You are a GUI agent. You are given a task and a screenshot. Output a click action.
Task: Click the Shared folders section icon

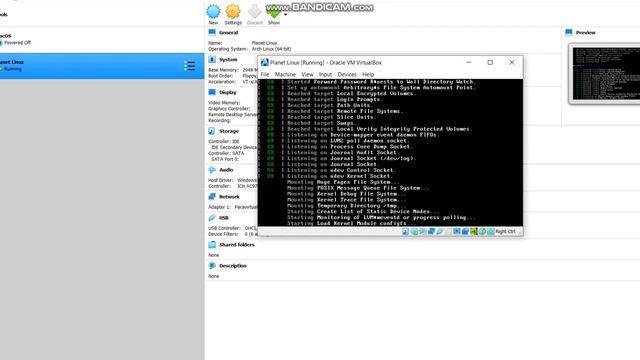point(212,244)
